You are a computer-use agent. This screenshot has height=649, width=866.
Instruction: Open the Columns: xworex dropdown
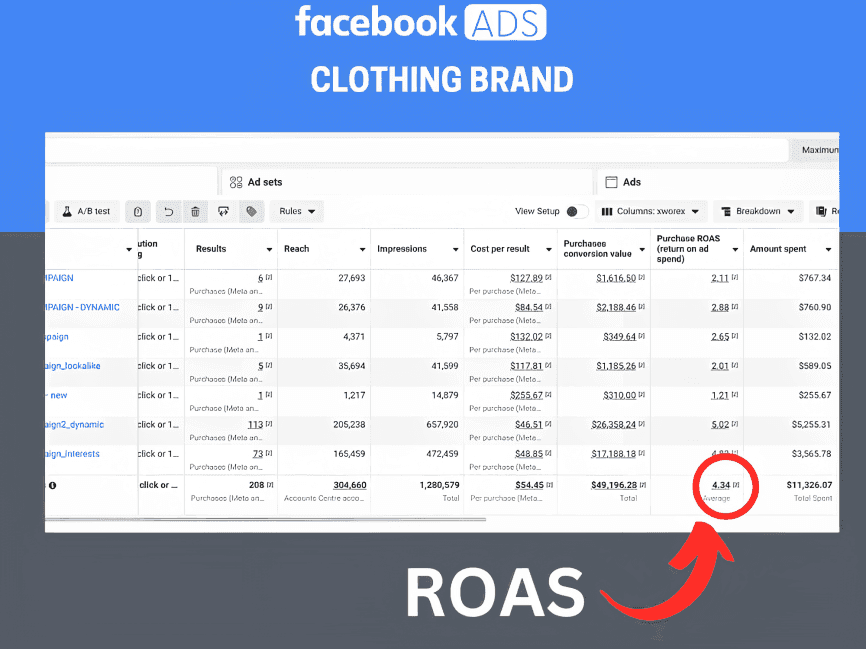[651, 211]
